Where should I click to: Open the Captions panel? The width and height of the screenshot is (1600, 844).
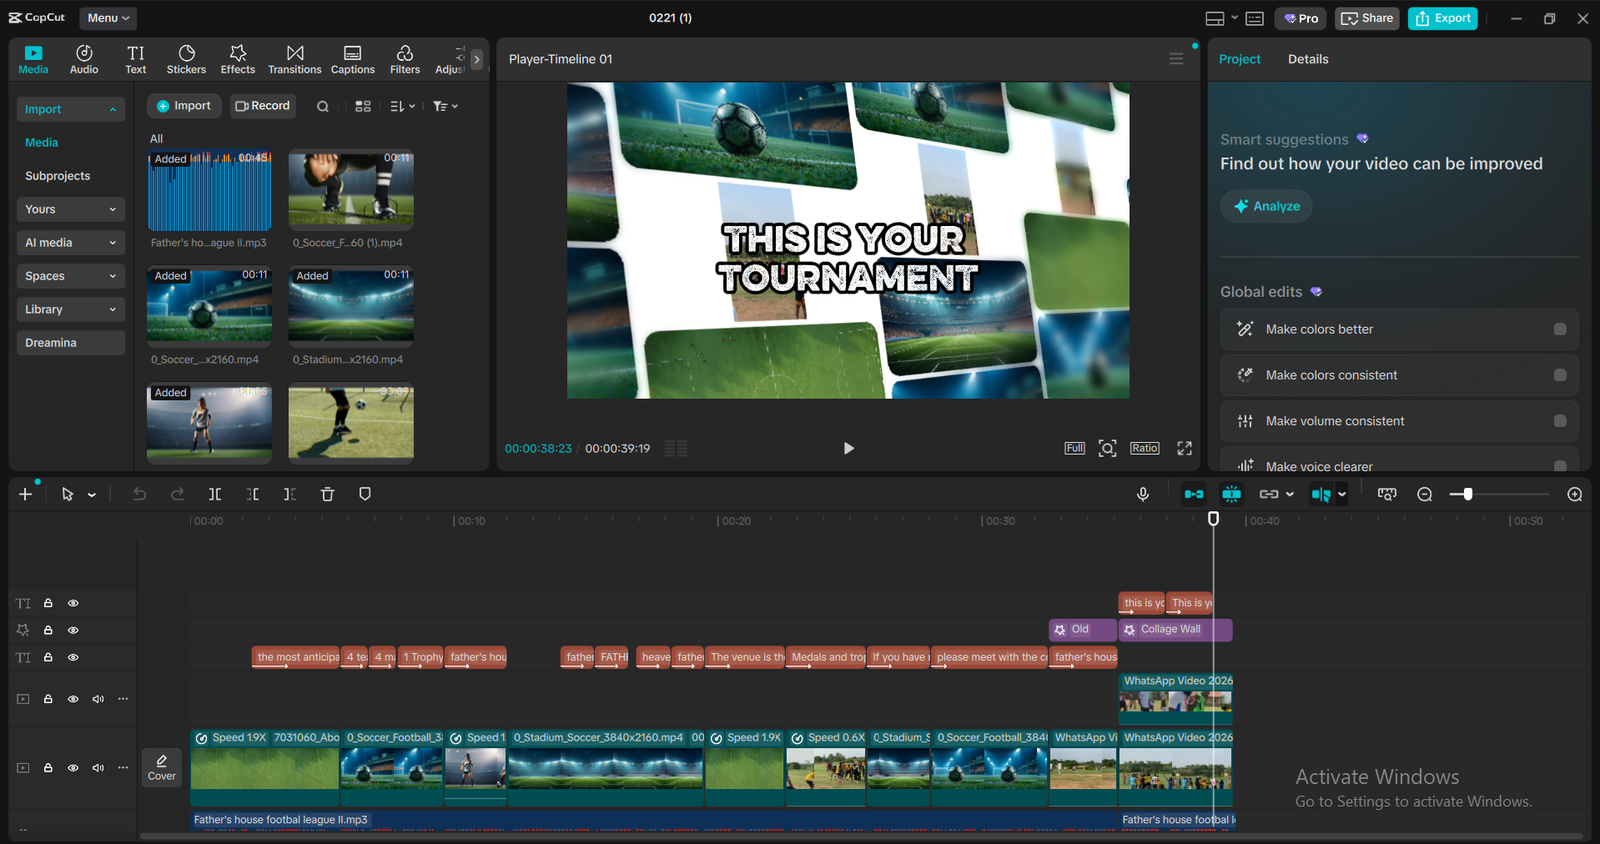353,59
